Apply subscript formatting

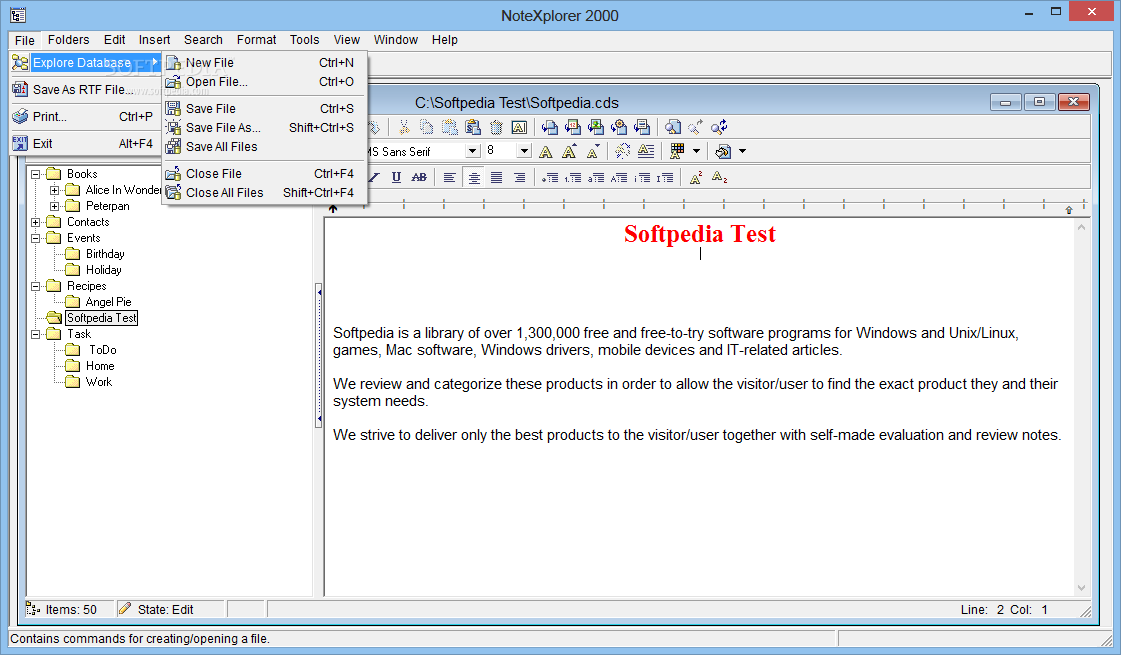pos(719,177)
